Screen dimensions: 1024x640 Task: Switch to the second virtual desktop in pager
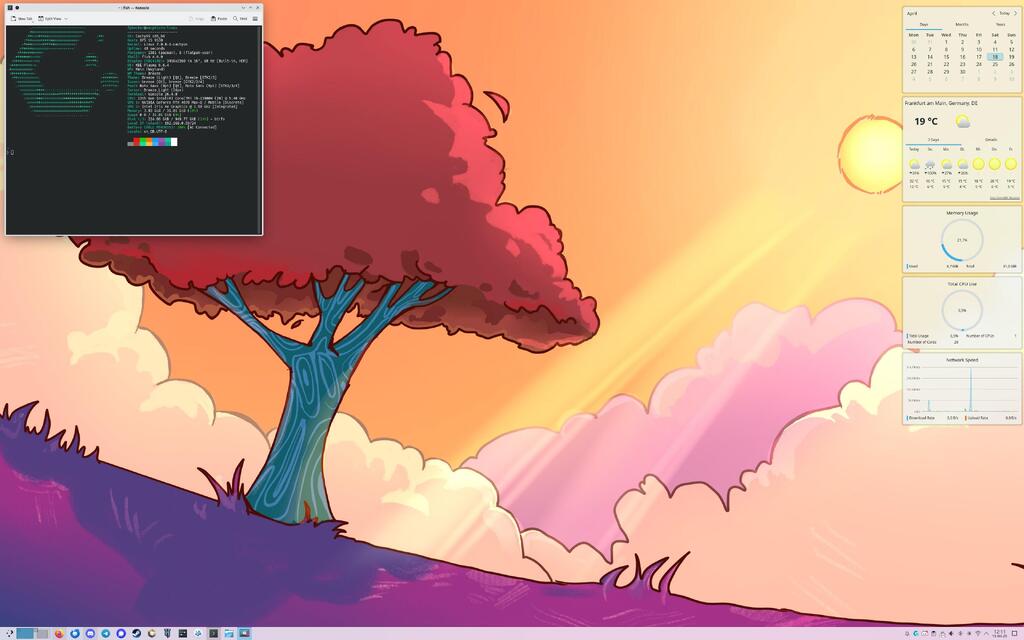(42, 633)
